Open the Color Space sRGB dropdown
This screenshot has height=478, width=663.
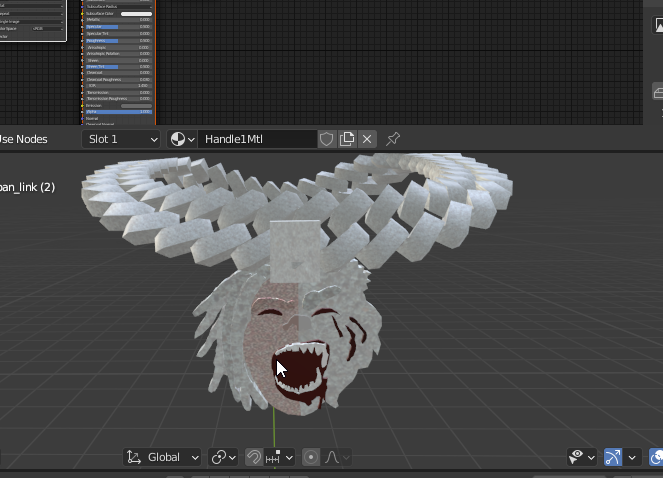click(48, 29)
